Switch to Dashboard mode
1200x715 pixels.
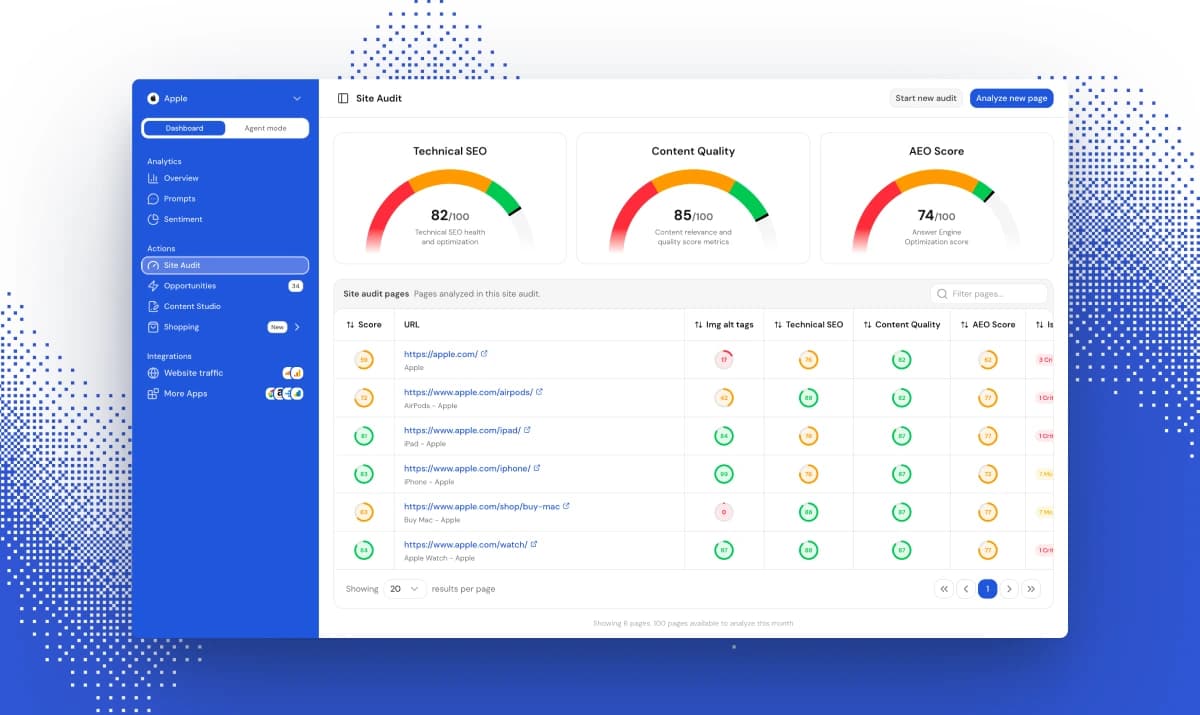(x=184, y=128)
